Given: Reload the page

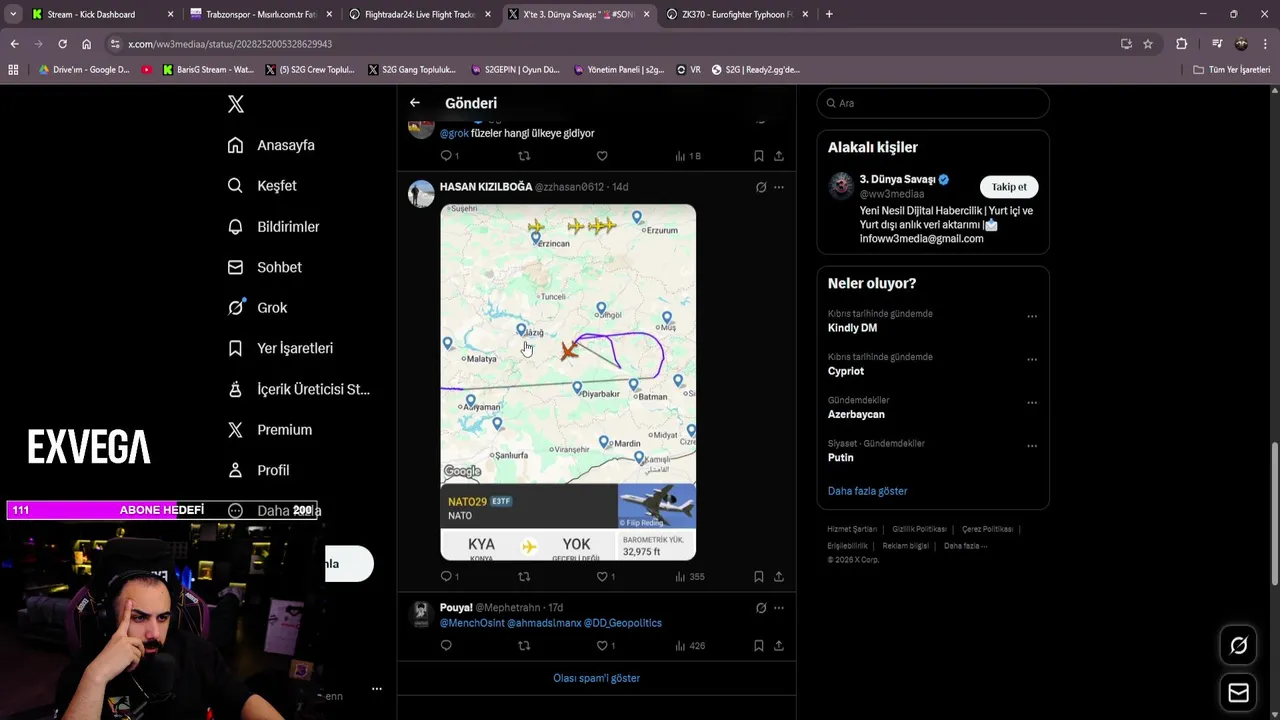Looking at the screenshot, I should click(x=62, y=44).
